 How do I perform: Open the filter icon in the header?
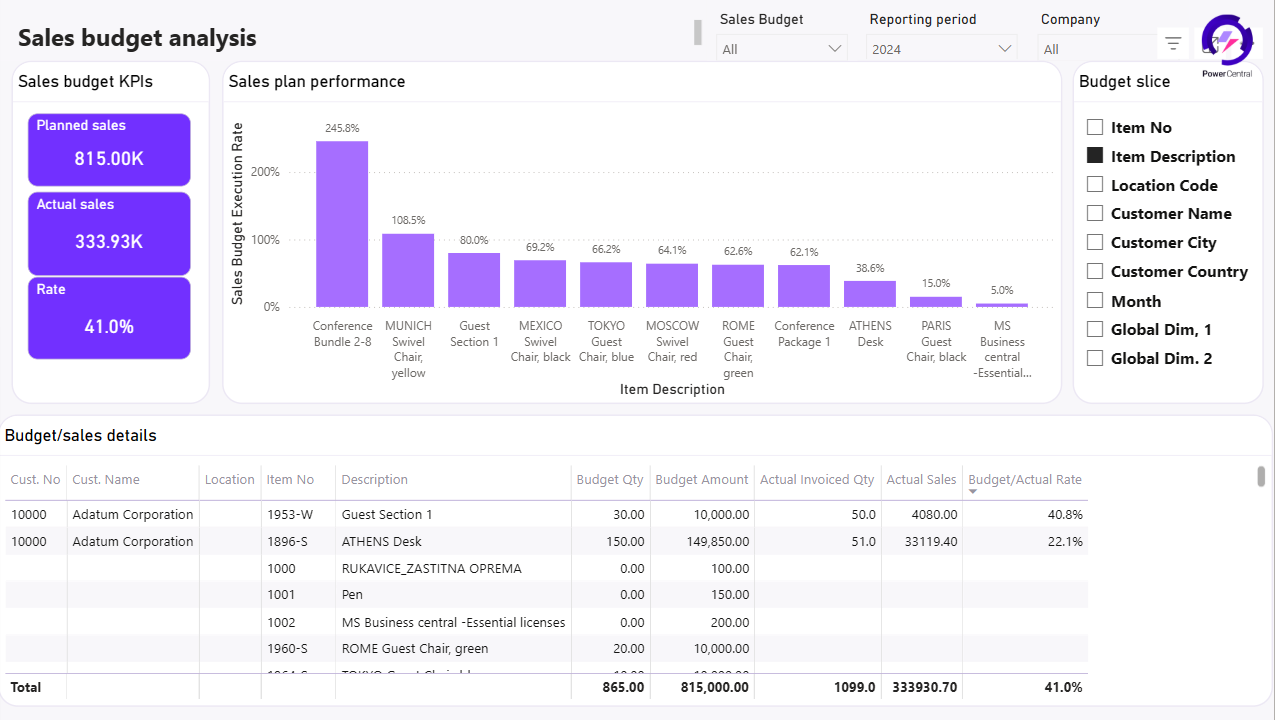(x=1173, y=43)
